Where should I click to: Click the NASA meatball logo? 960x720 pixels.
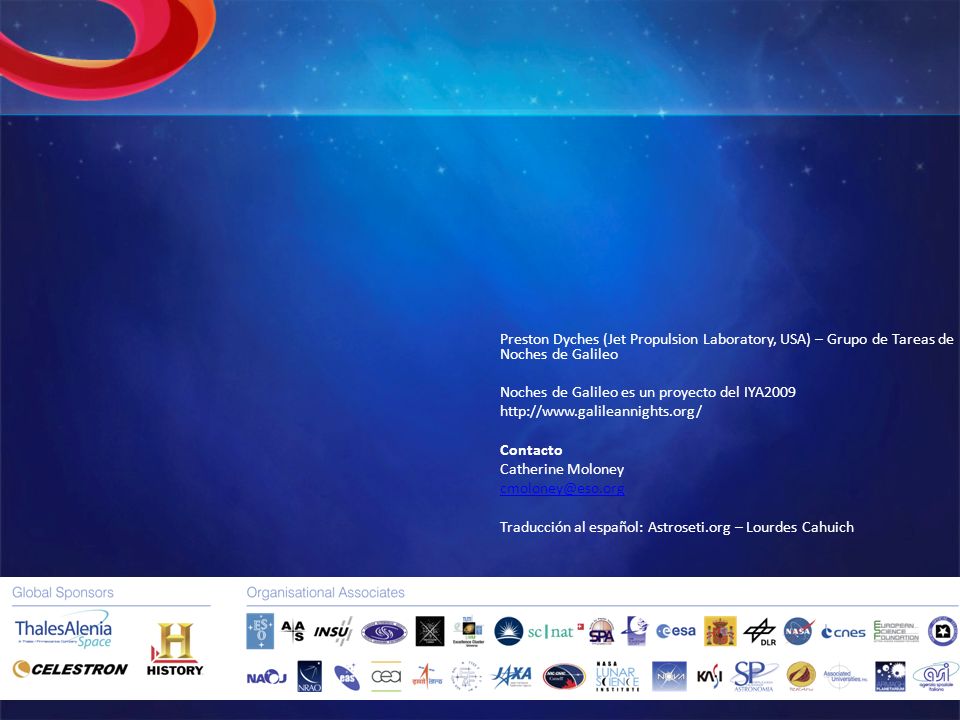(798, 631)
